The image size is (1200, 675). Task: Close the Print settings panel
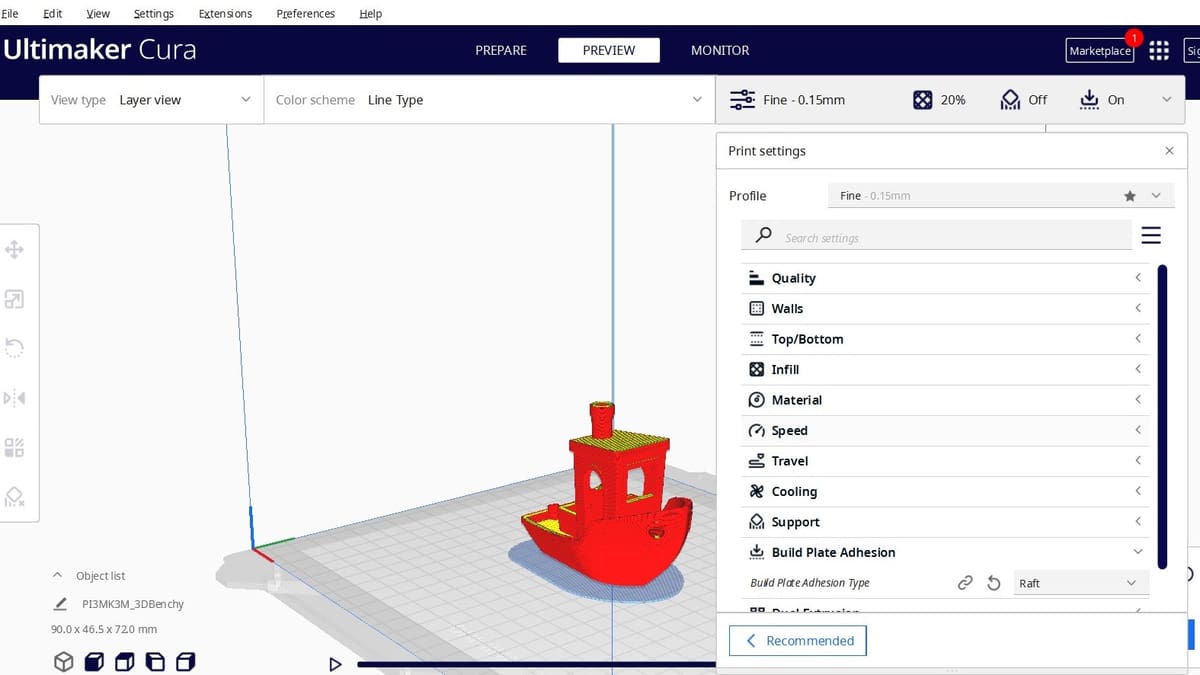point(1170,151)
